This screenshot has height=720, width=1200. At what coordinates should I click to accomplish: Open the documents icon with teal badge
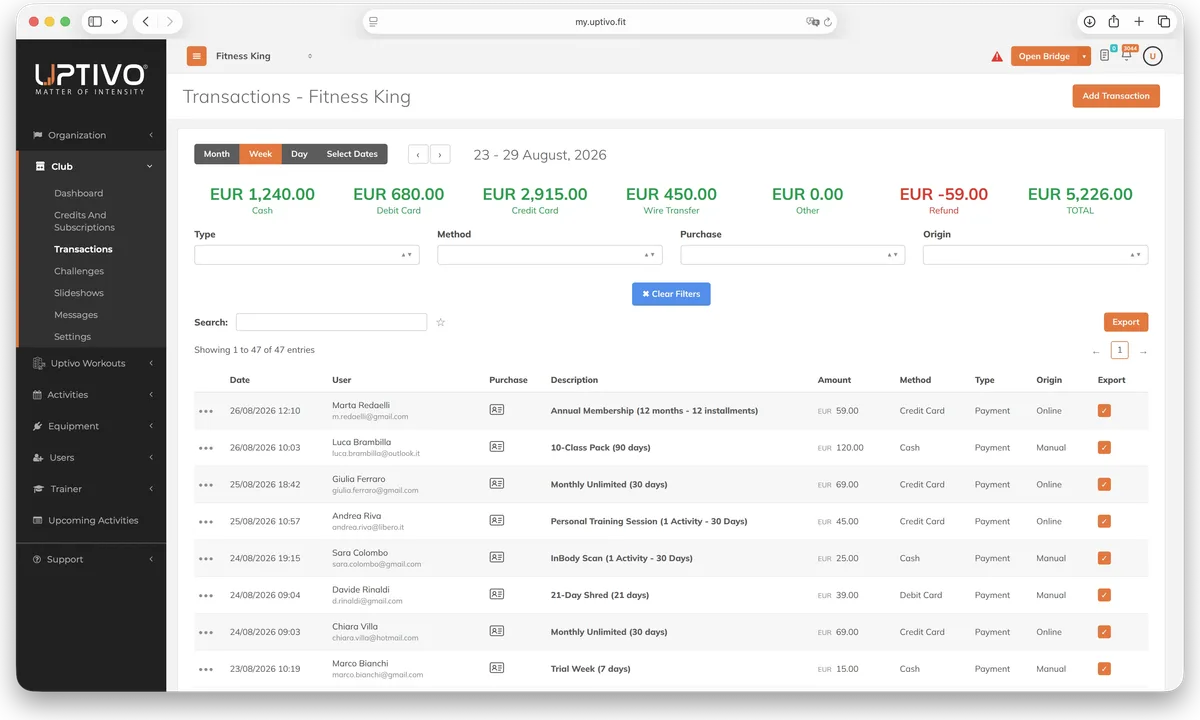1105,56
